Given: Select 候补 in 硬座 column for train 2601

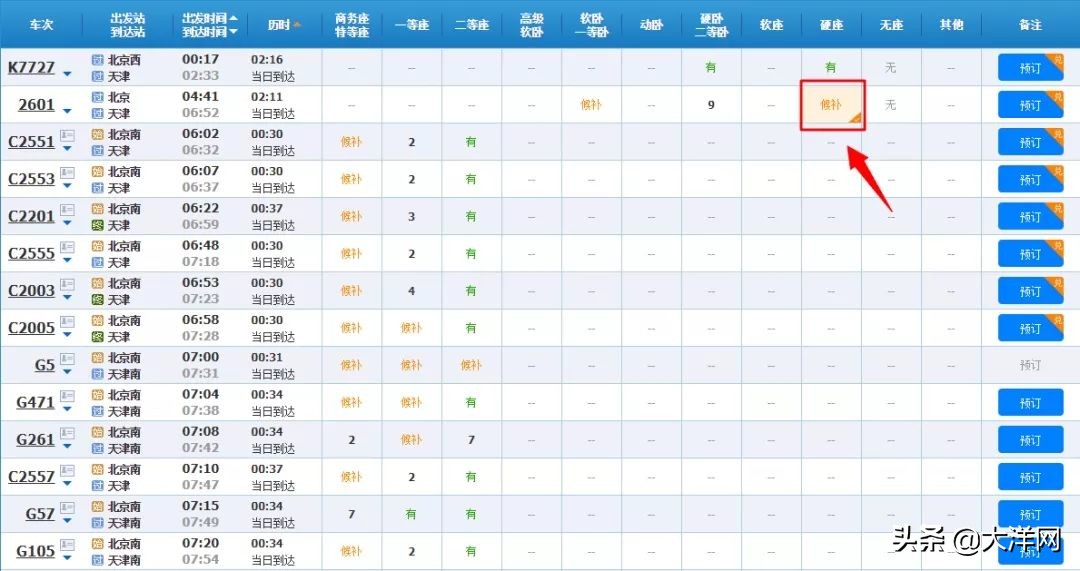Looking at the screenshot, I should click(832, 105).
